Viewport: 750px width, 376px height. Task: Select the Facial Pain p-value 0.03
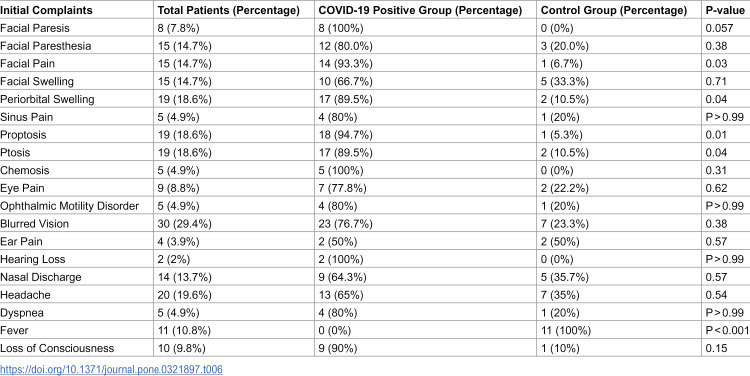tap(716, 64)
